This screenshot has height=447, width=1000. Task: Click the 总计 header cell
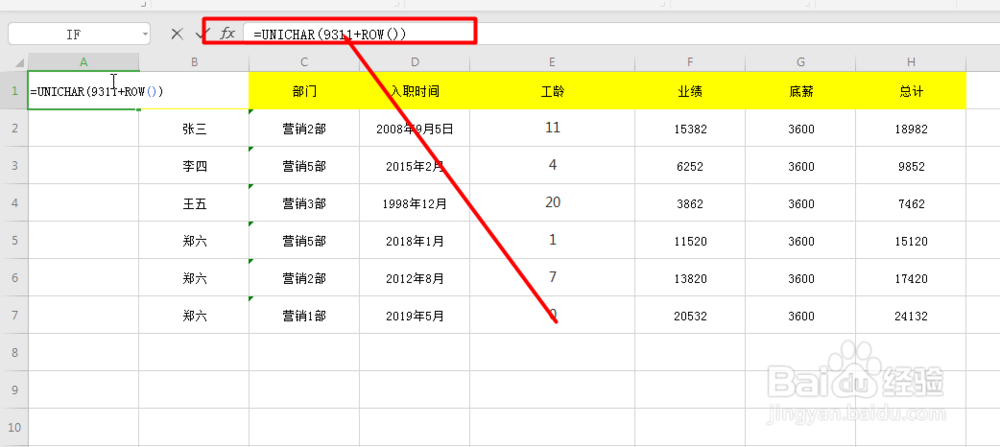pyautogui.click(x=911, y=91)
